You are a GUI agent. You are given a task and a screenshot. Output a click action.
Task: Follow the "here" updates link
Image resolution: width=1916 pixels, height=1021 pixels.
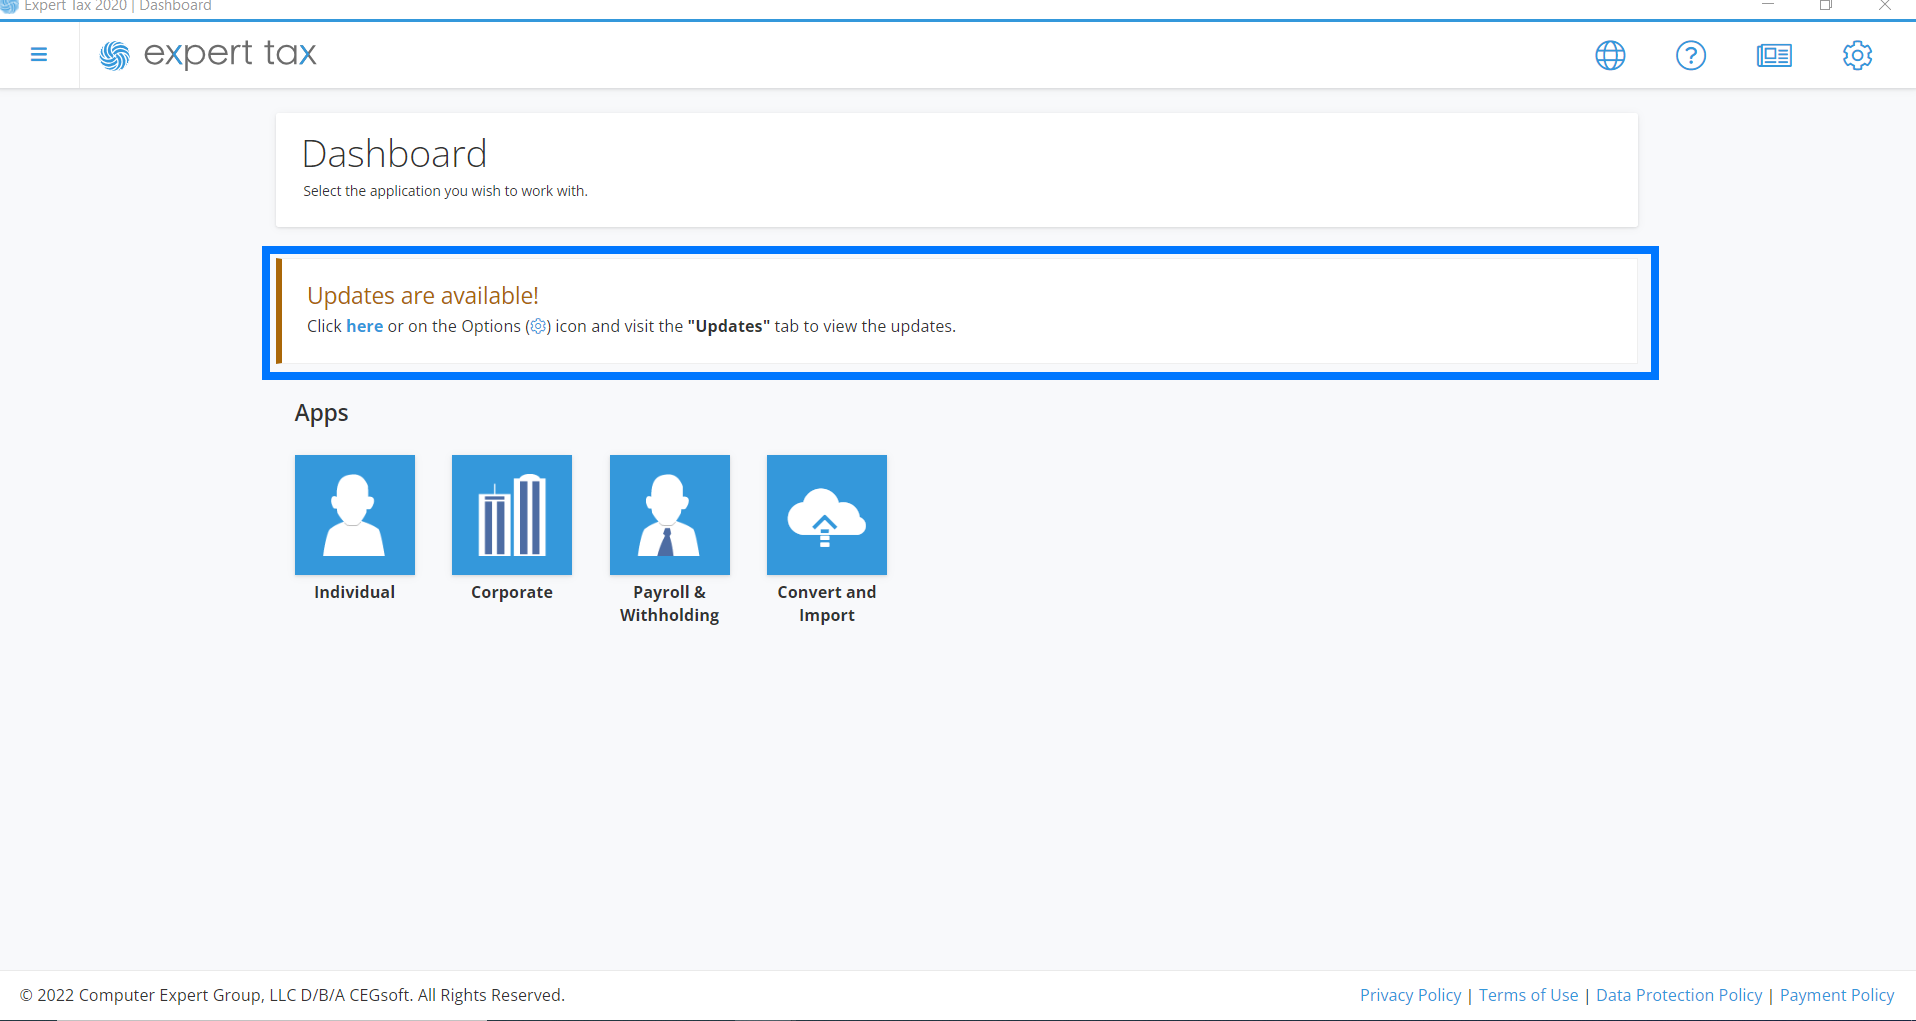364,326
